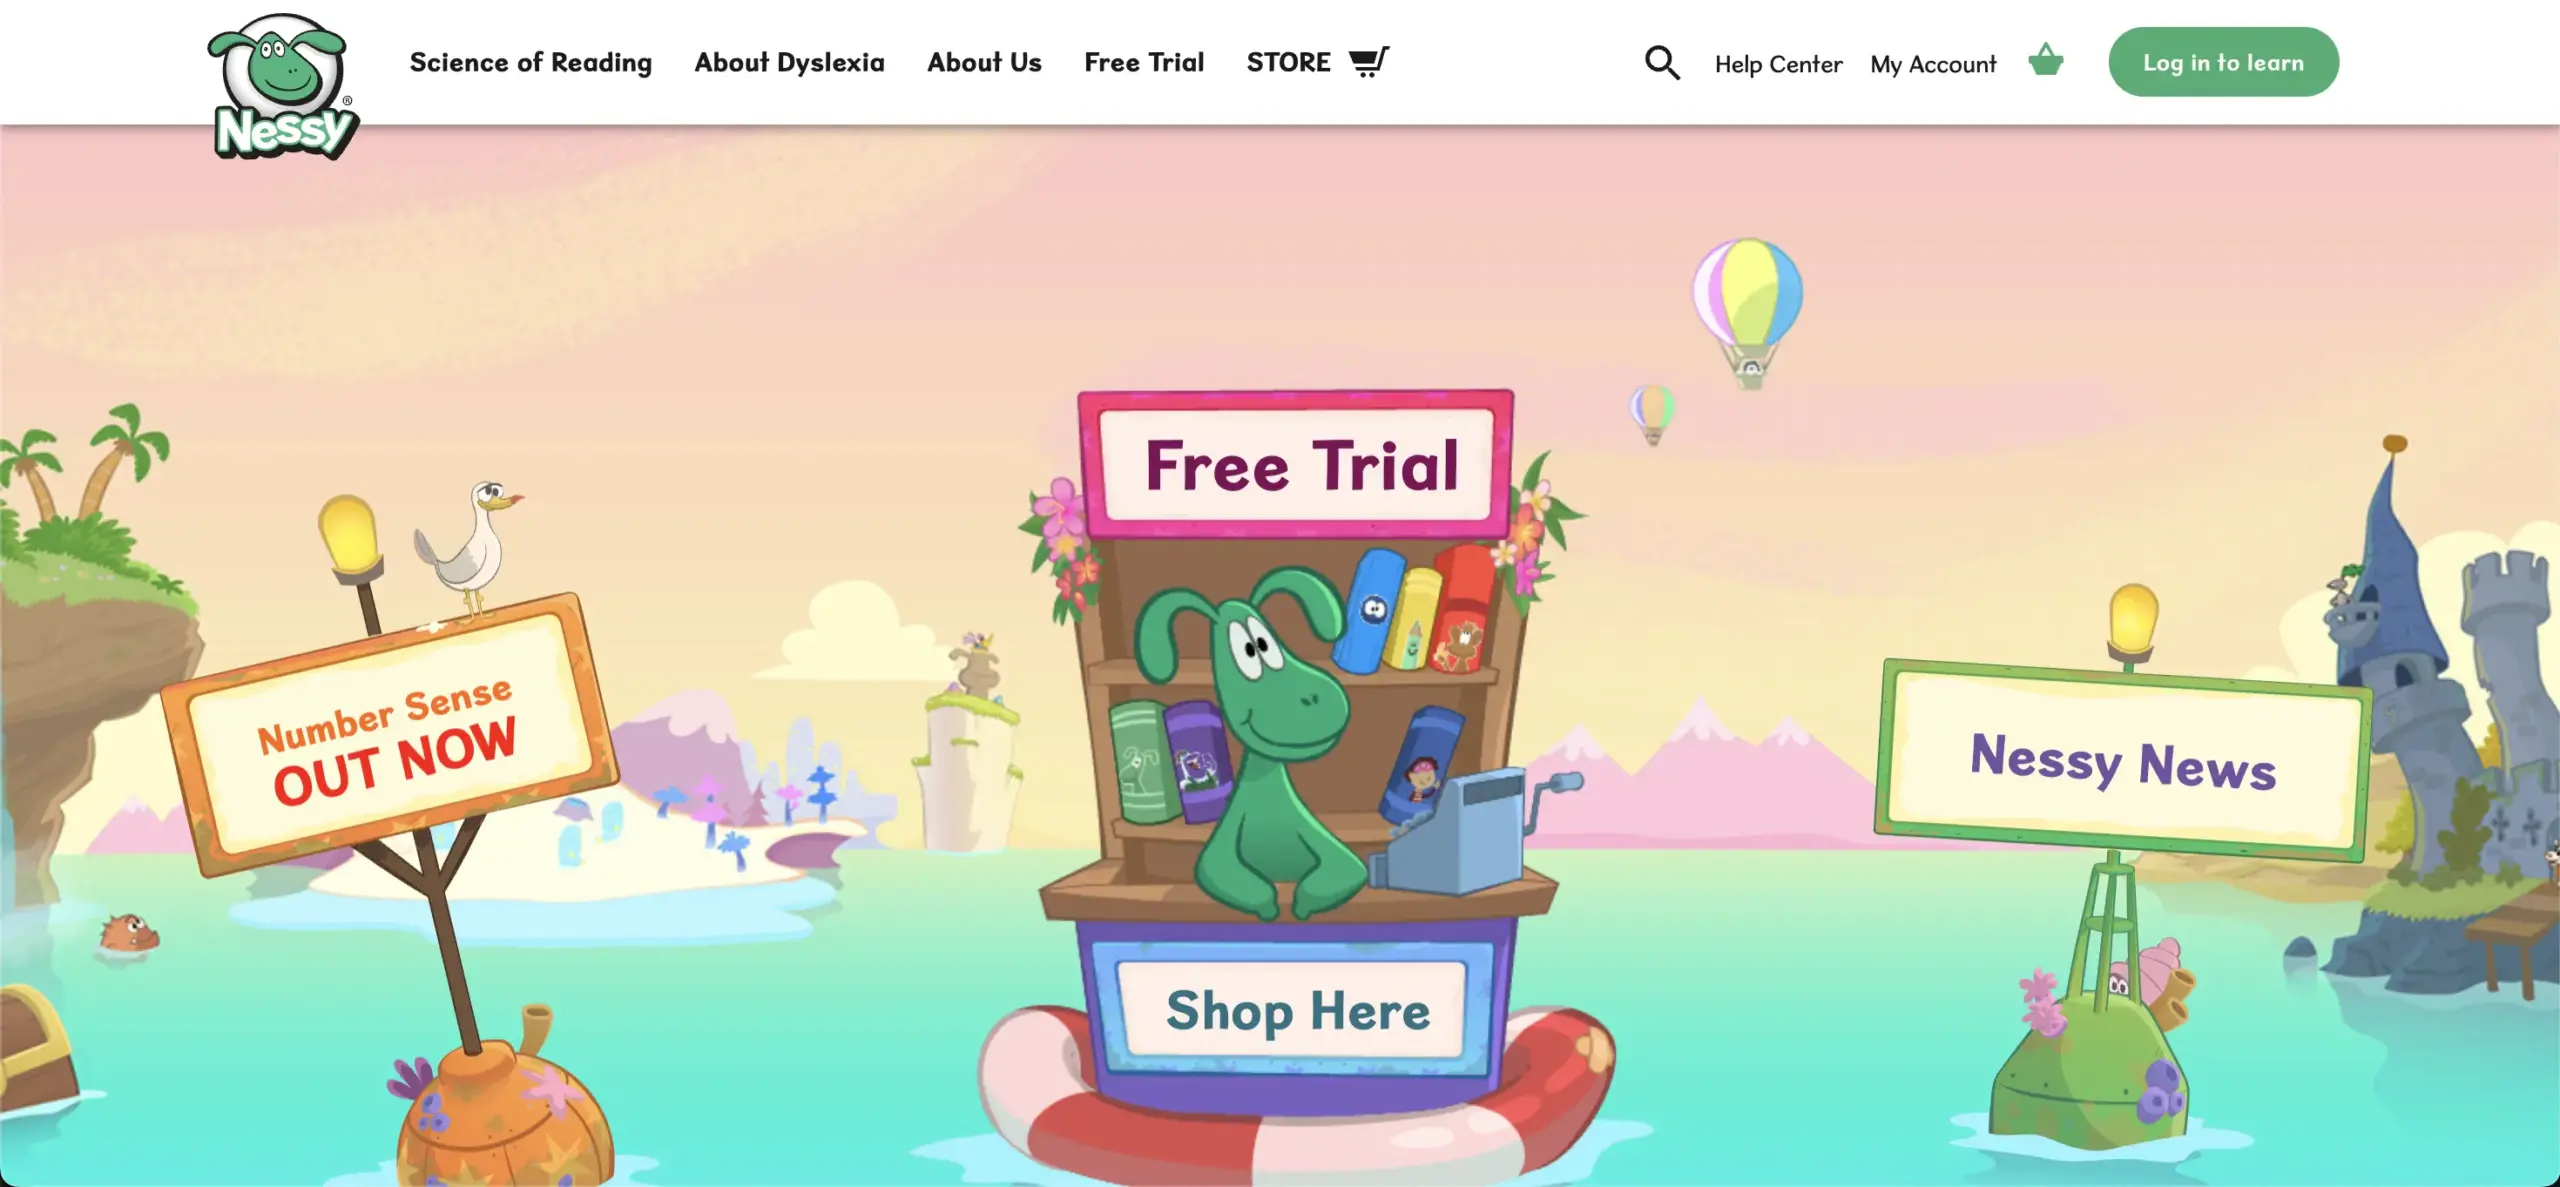
Task: Open the Nessy News signboard
Action: pyautogui.click(x=2123, y=760)
